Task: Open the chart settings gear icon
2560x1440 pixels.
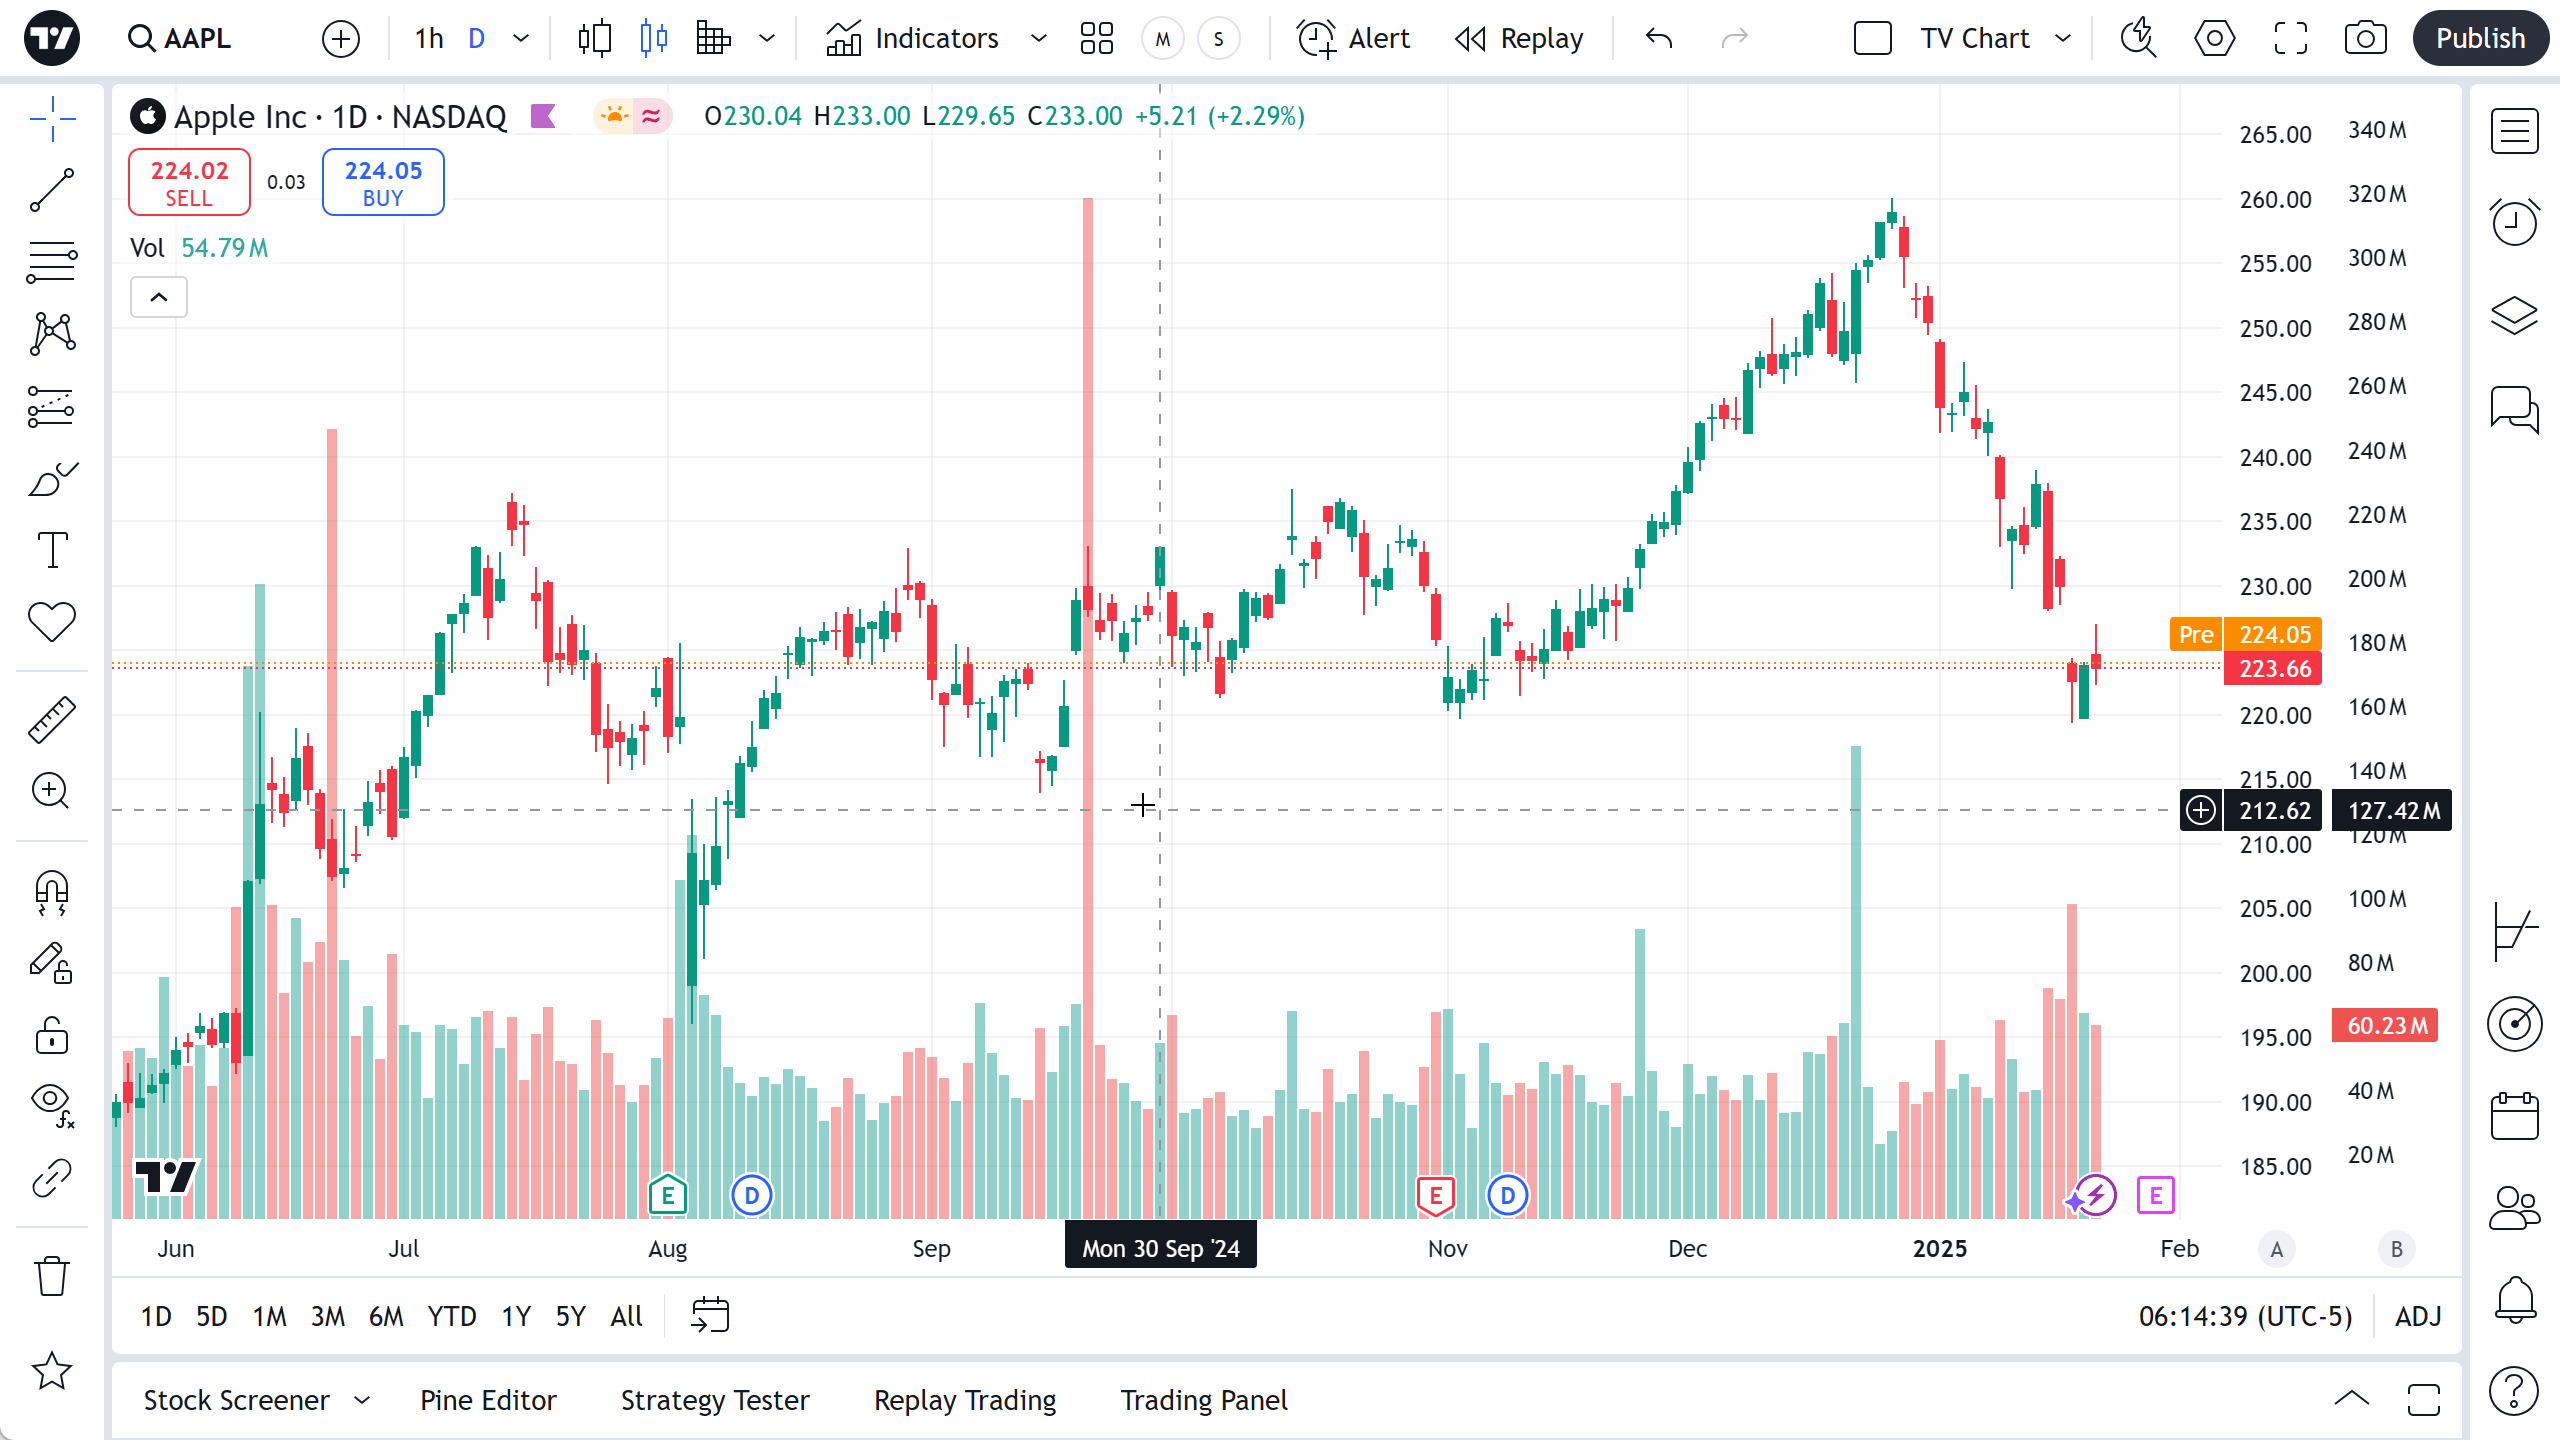Action: click(x=2214, y=39)
